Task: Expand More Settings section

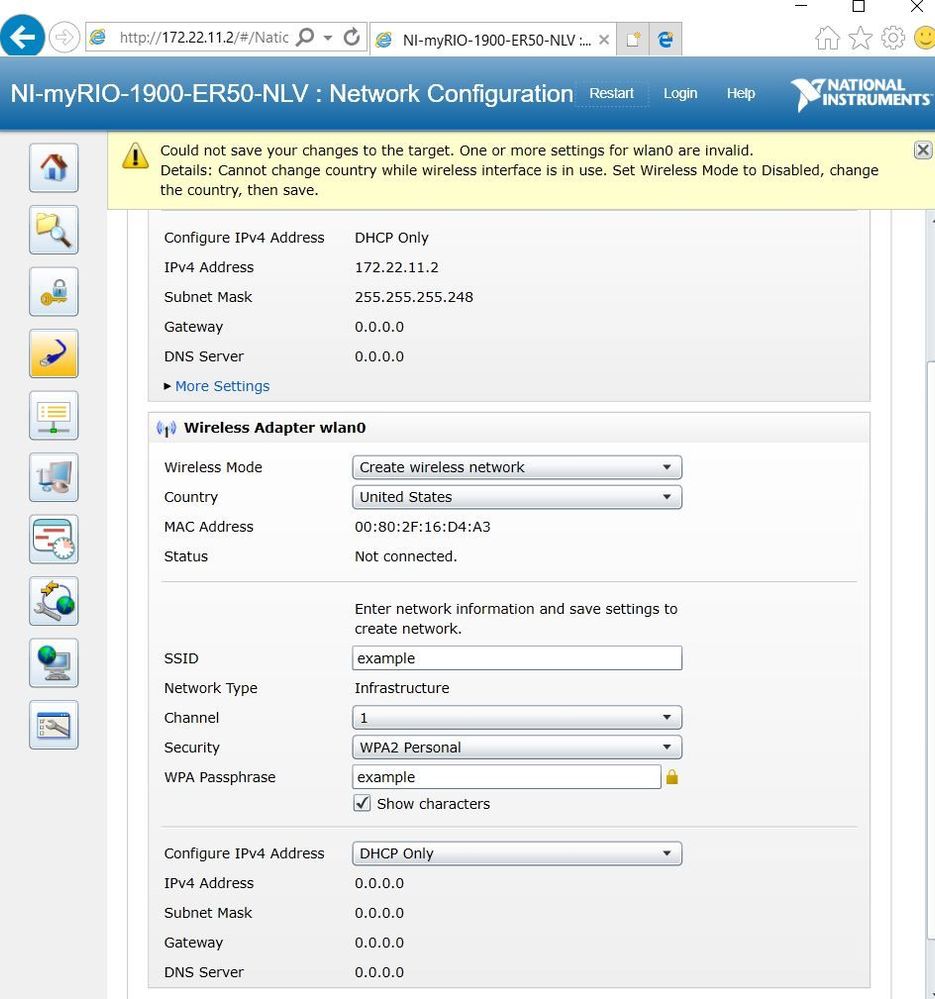Action: [222, 386]
